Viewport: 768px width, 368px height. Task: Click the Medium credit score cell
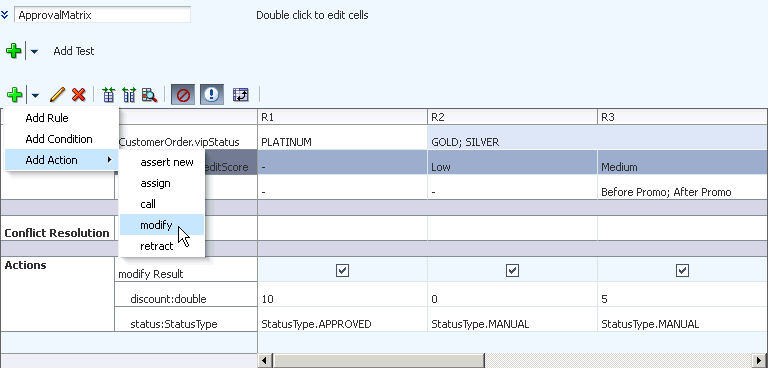683,162
